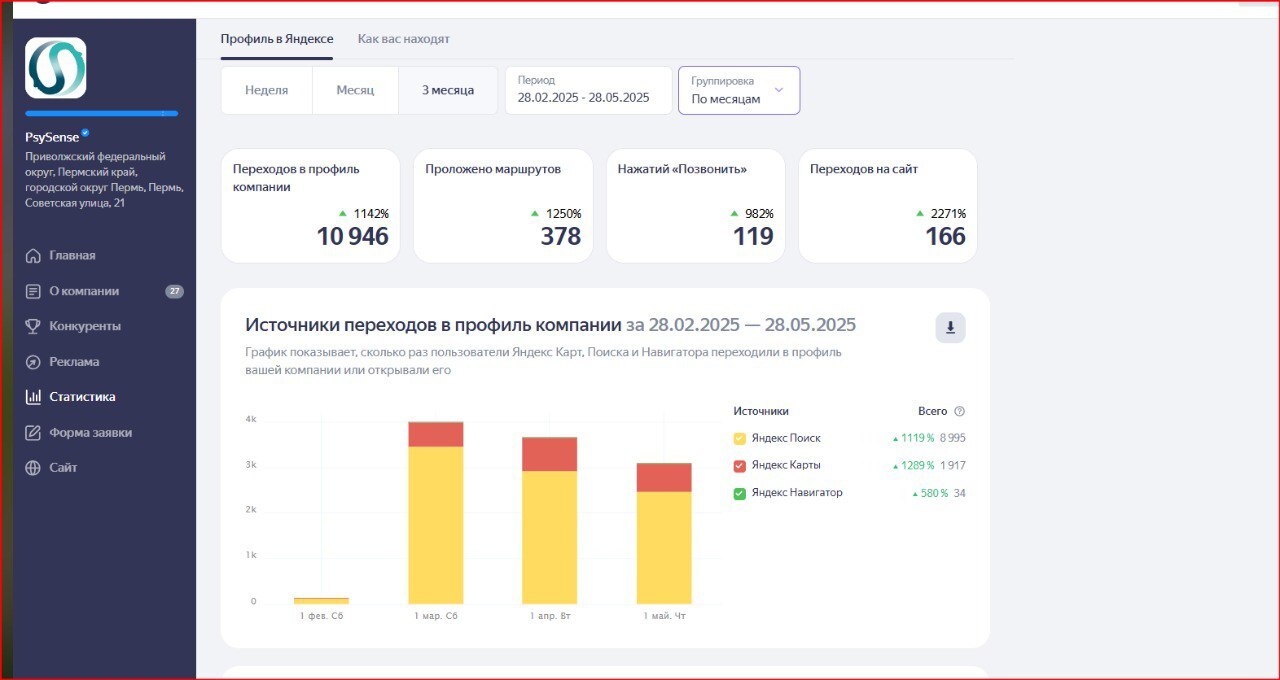
Task: Click the Яндекс Навигатор total 34
Action: (960, 493)
